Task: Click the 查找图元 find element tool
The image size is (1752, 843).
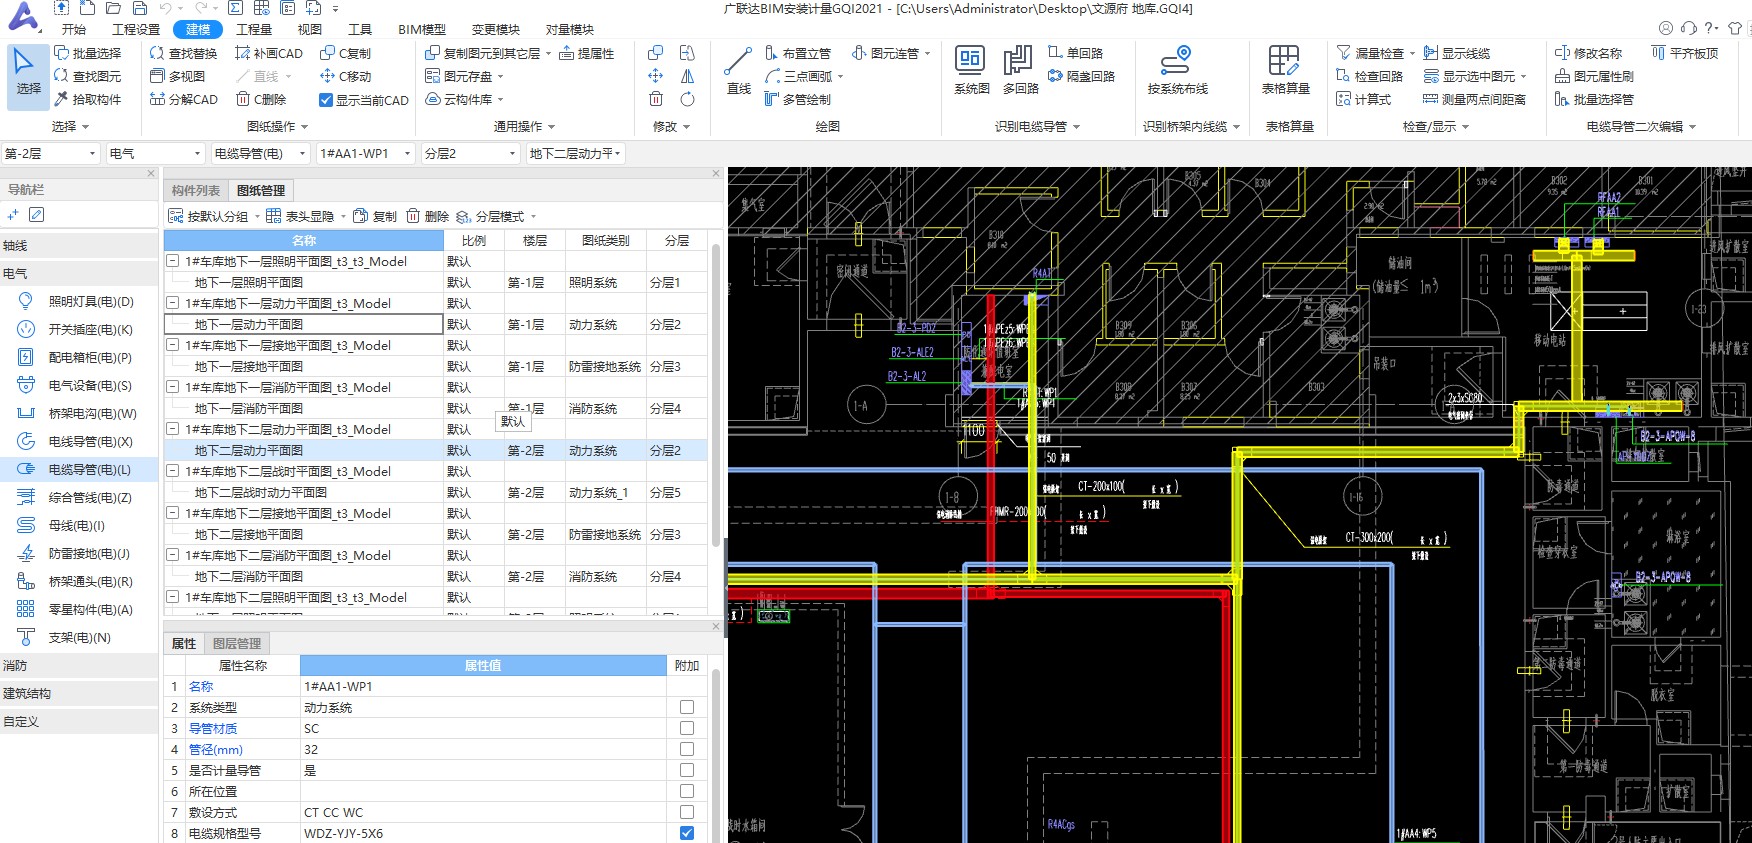Action: tap(88, 76)
